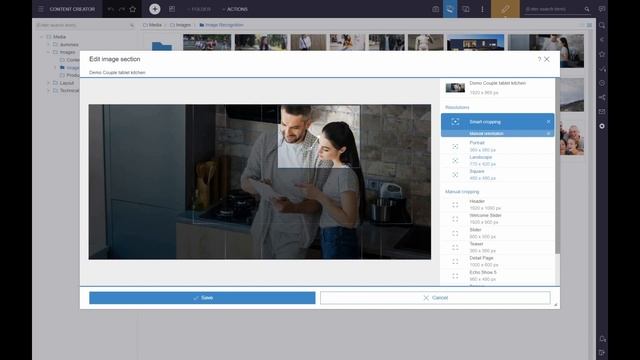Viewport: 640px width, 360px height.
Task: Open the chat bubble icon at top right corner
Action: tap(602, 9)
